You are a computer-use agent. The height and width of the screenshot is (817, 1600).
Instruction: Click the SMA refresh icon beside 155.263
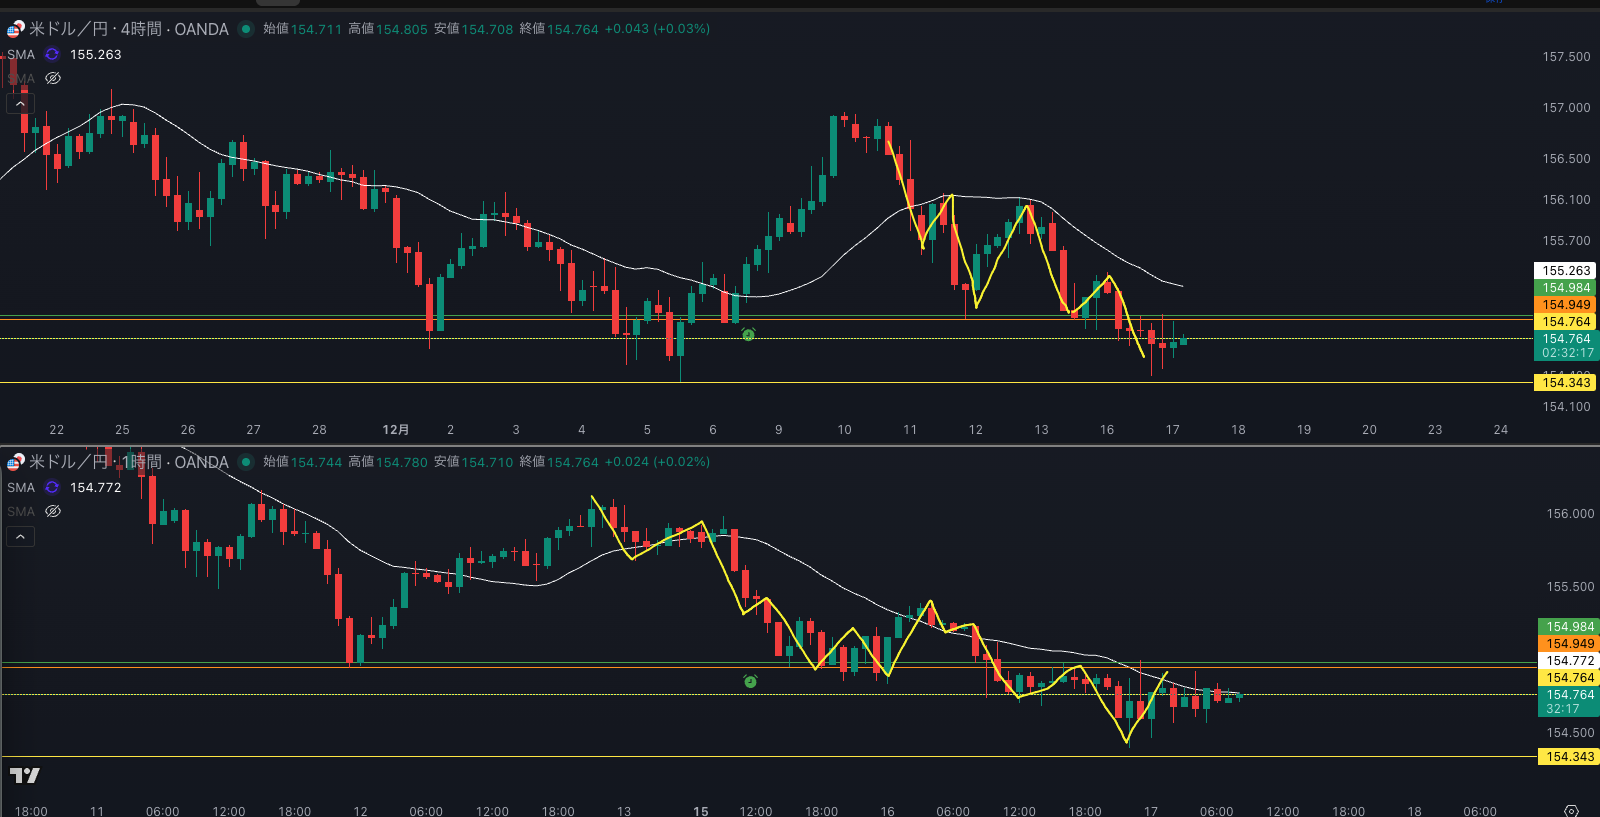[52, 55]
